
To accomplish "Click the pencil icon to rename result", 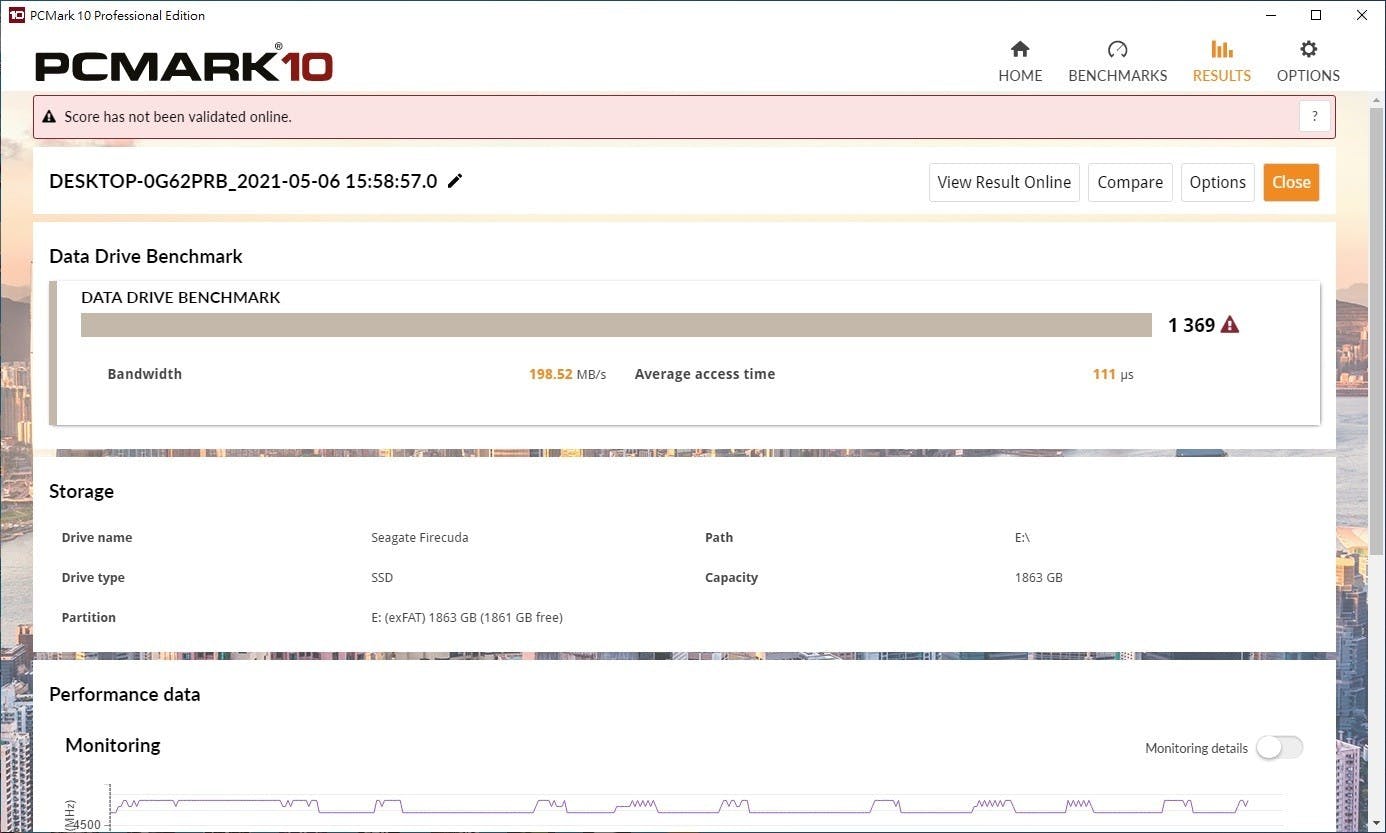I will click(x=455, y=181).
